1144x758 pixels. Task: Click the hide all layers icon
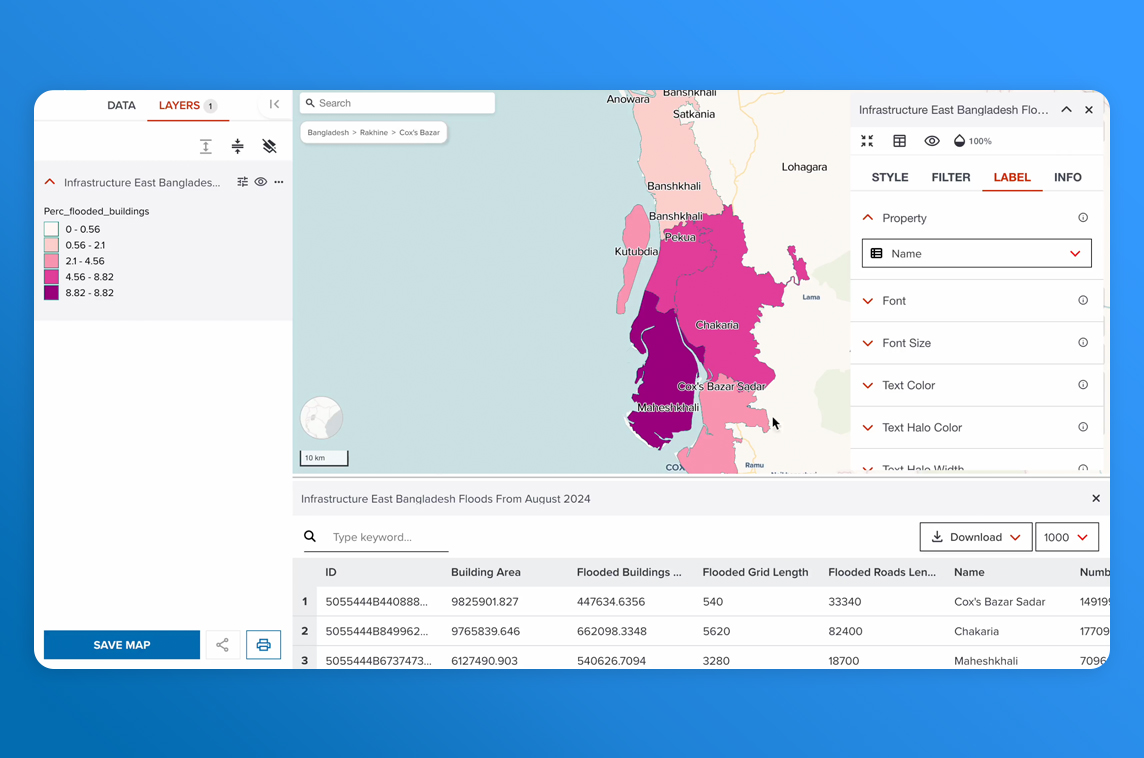(269, 146)
